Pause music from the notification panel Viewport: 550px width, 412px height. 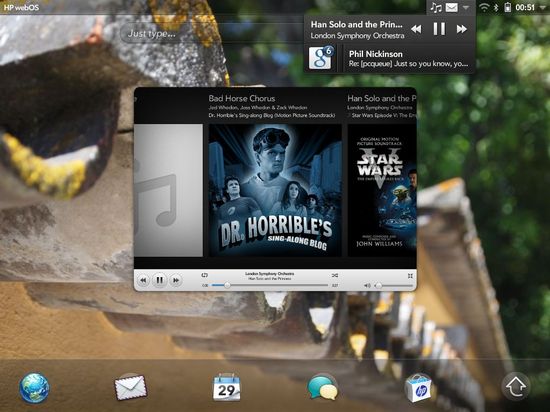point(439,29)
